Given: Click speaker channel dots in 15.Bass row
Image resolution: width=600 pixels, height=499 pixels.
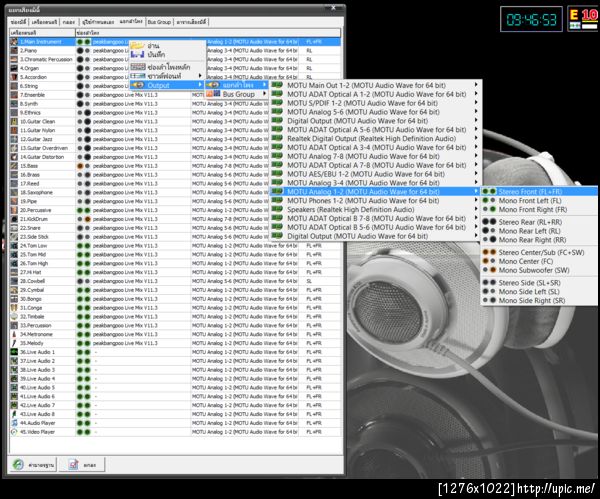Looking at the screenshot, I should pyautogui.click(x=83, y=166).
